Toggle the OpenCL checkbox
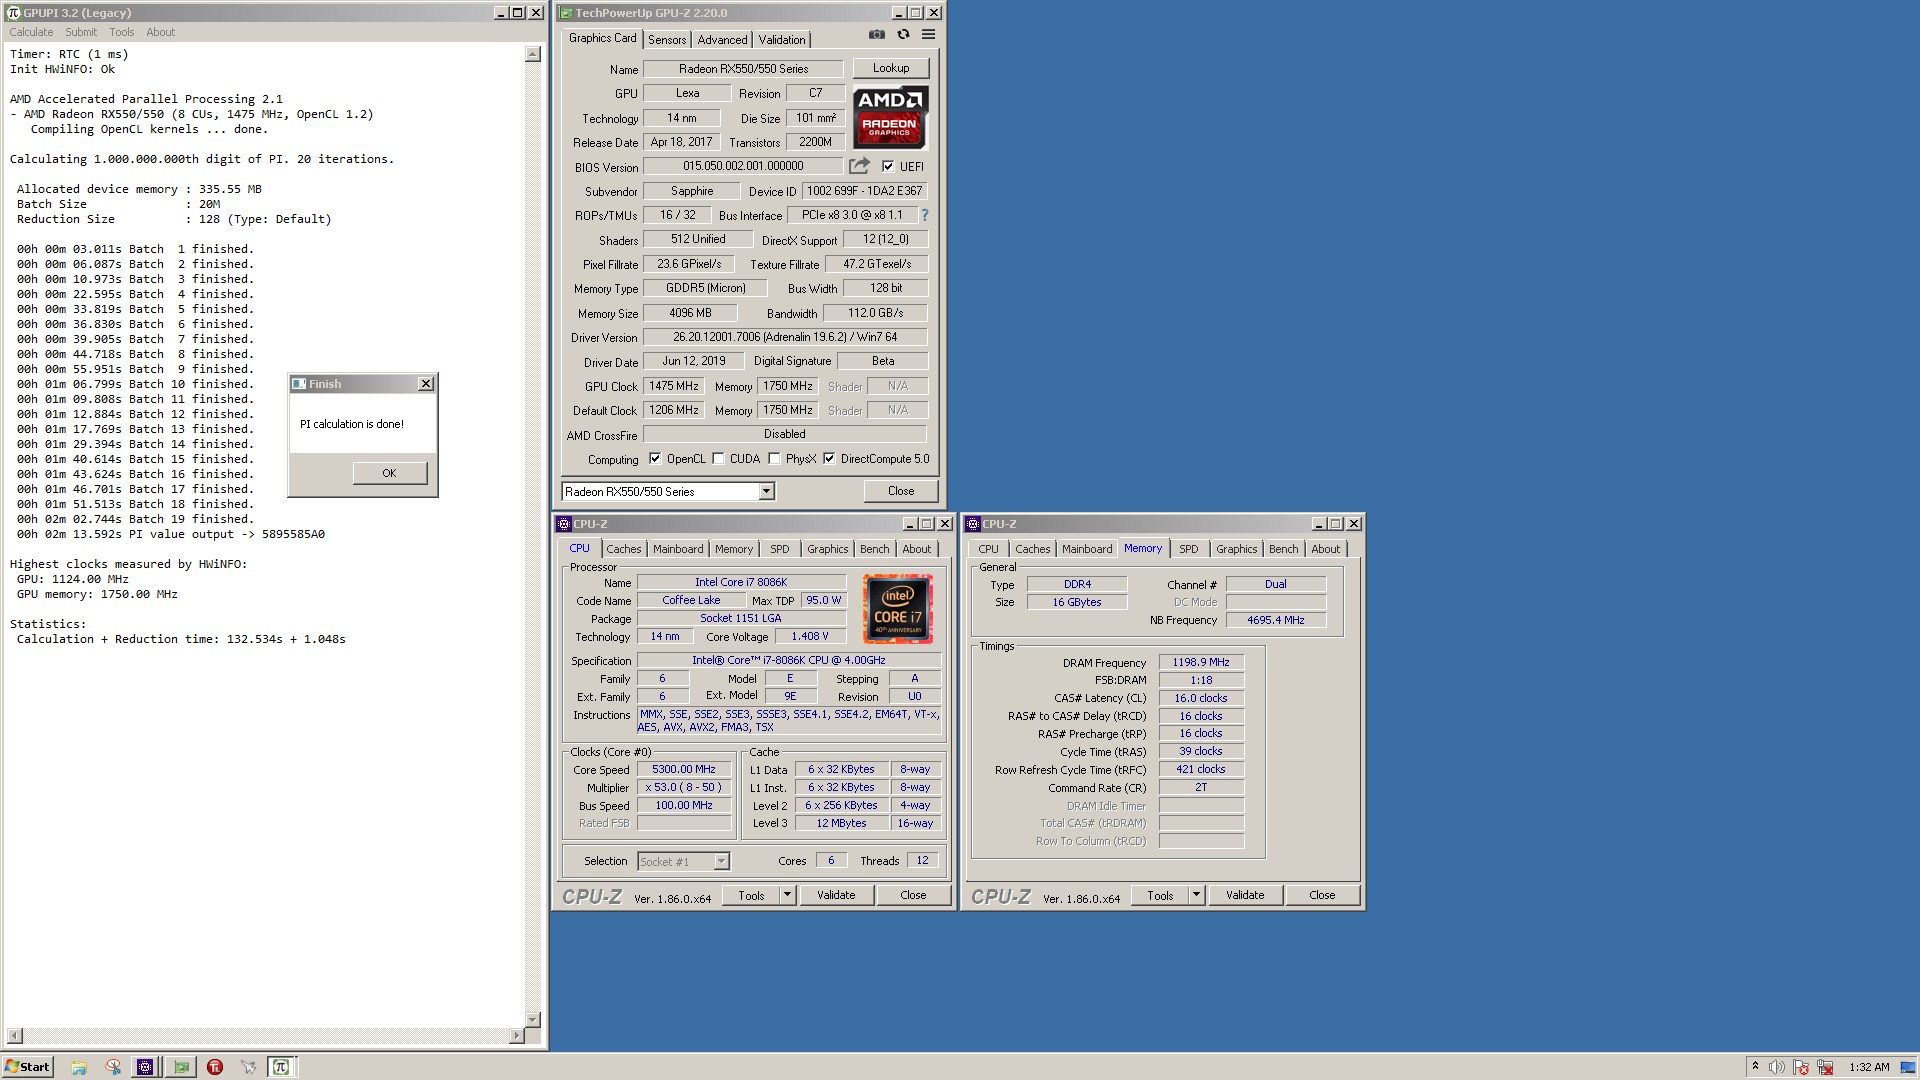 (x=655, y=459)
